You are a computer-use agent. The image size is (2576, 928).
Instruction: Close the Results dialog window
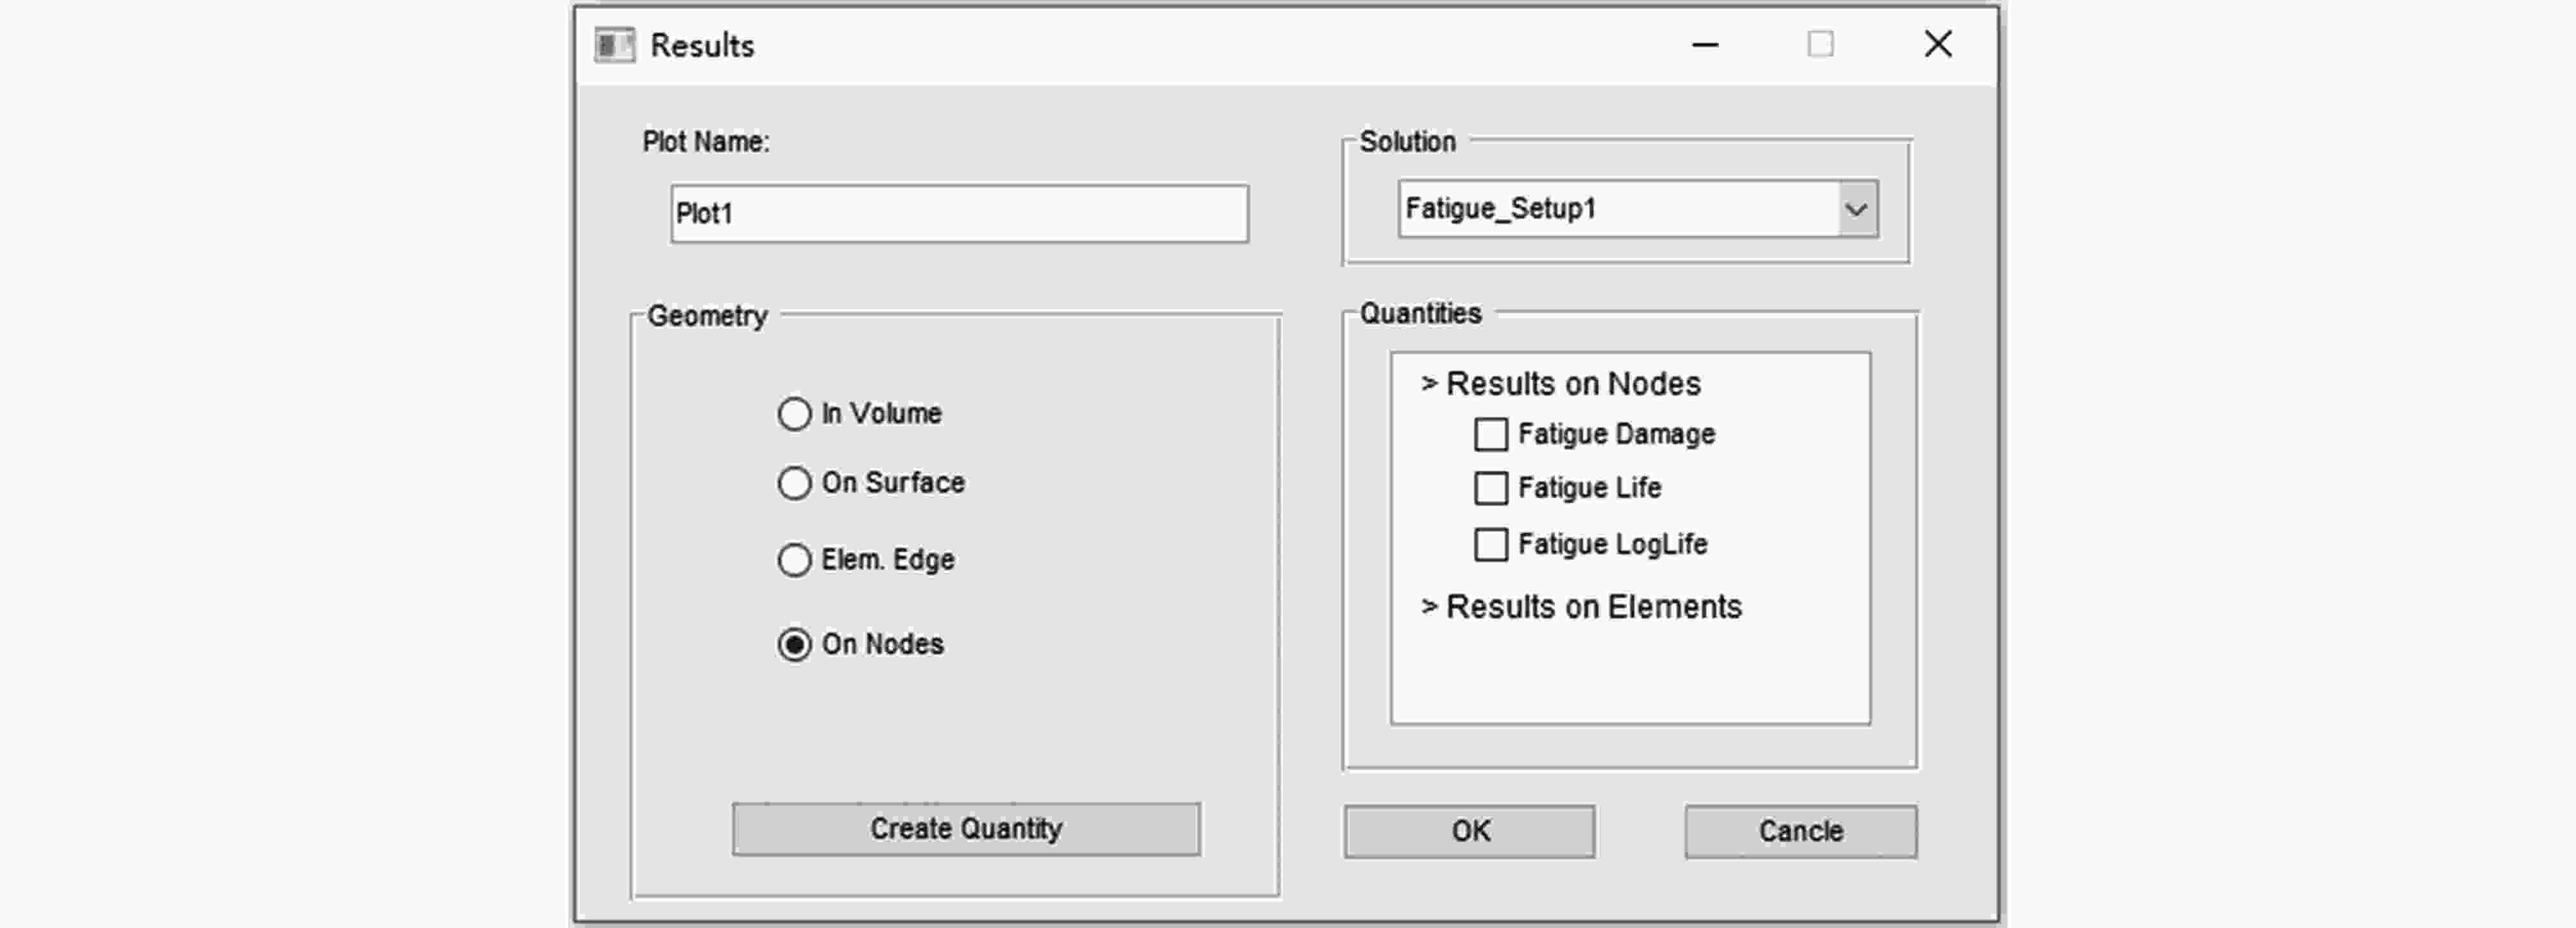1938,44
